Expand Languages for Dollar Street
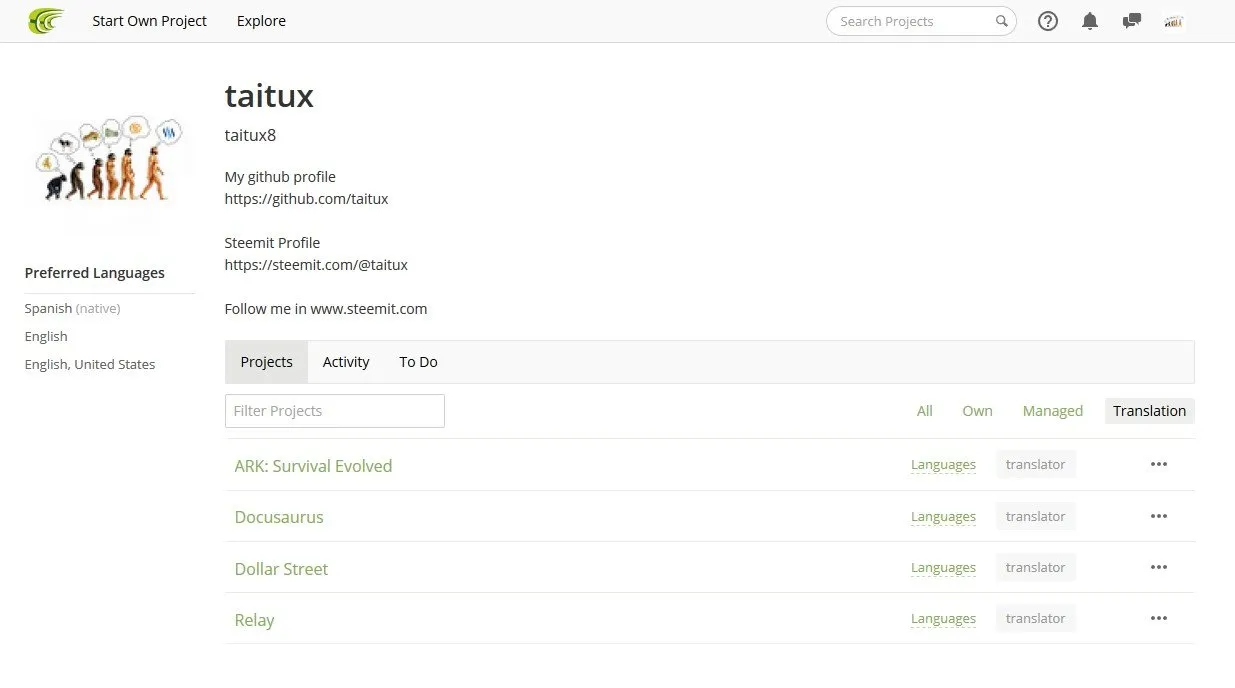 pos(943,568)
